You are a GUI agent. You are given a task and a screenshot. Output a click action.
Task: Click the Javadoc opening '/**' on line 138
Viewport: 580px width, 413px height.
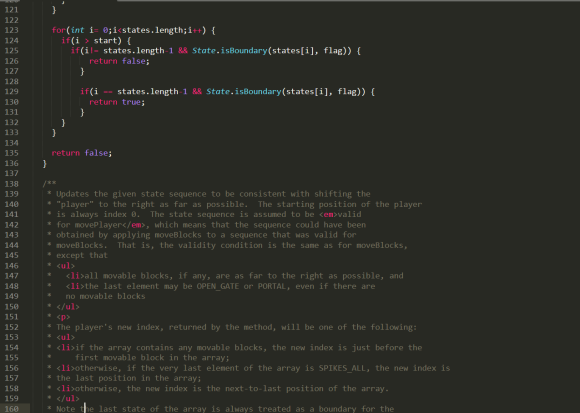point(49,183)
